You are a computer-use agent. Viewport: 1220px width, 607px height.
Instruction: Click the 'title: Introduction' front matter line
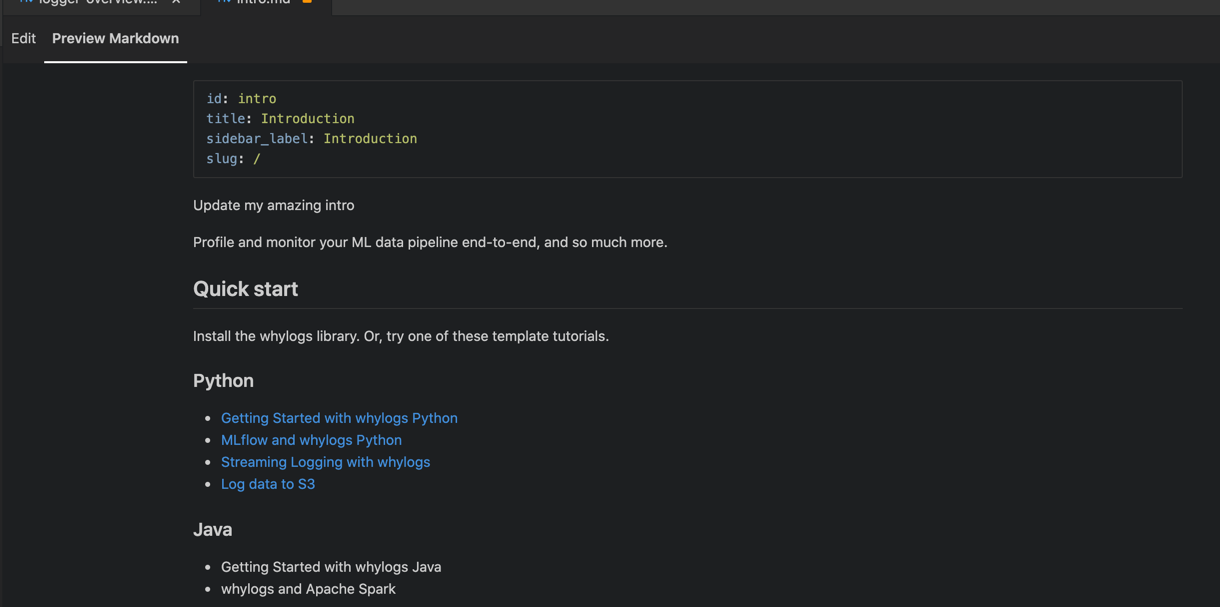280,119
